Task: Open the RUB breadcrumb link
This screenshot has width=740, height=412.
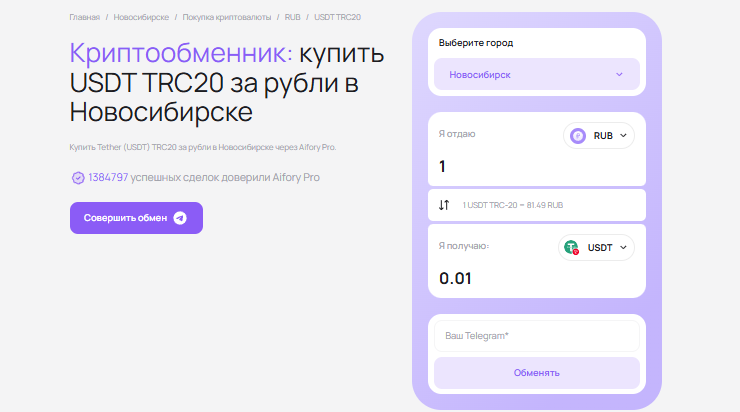Action: click(292, 17)
